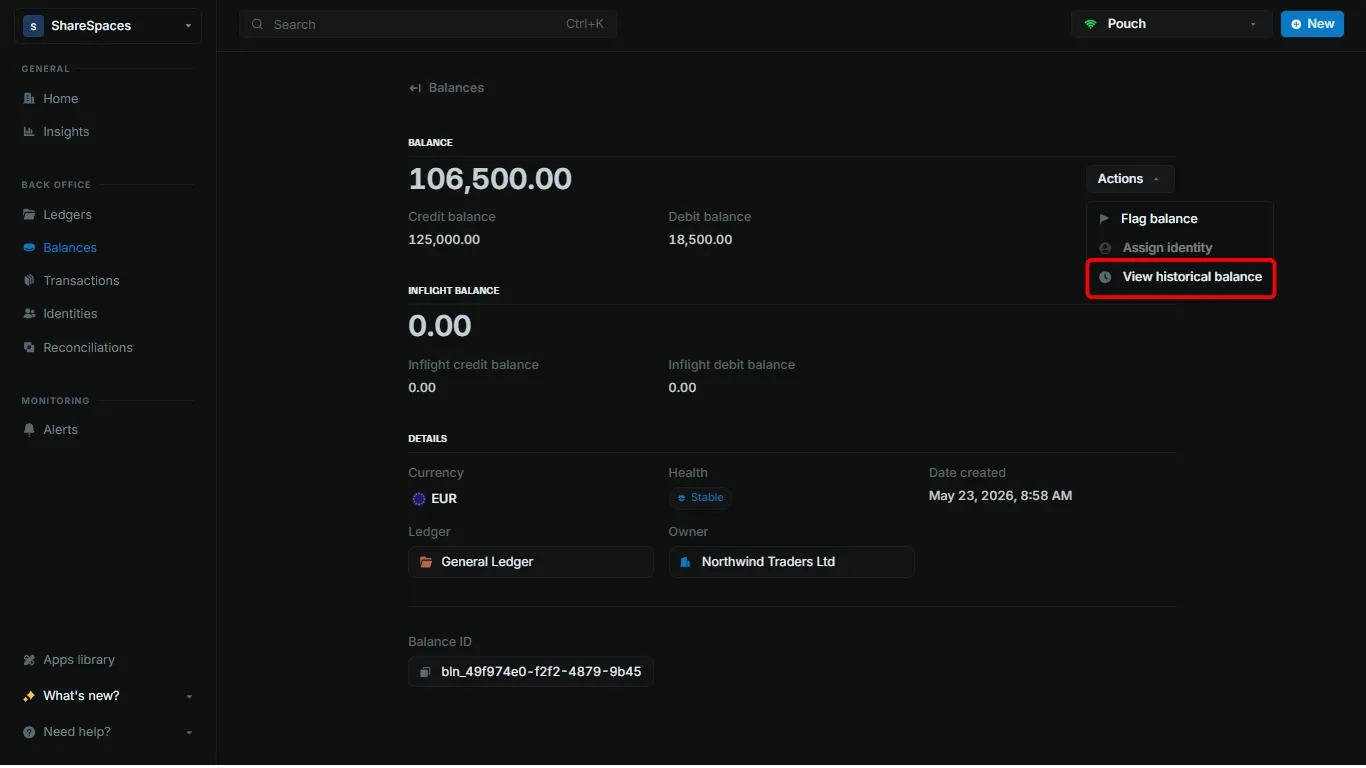This screenshot has height=768, width=1366.
Task: Open the Northwind Traders Ltd owner link
Action: pyautogui.click(x=791, y=562)
